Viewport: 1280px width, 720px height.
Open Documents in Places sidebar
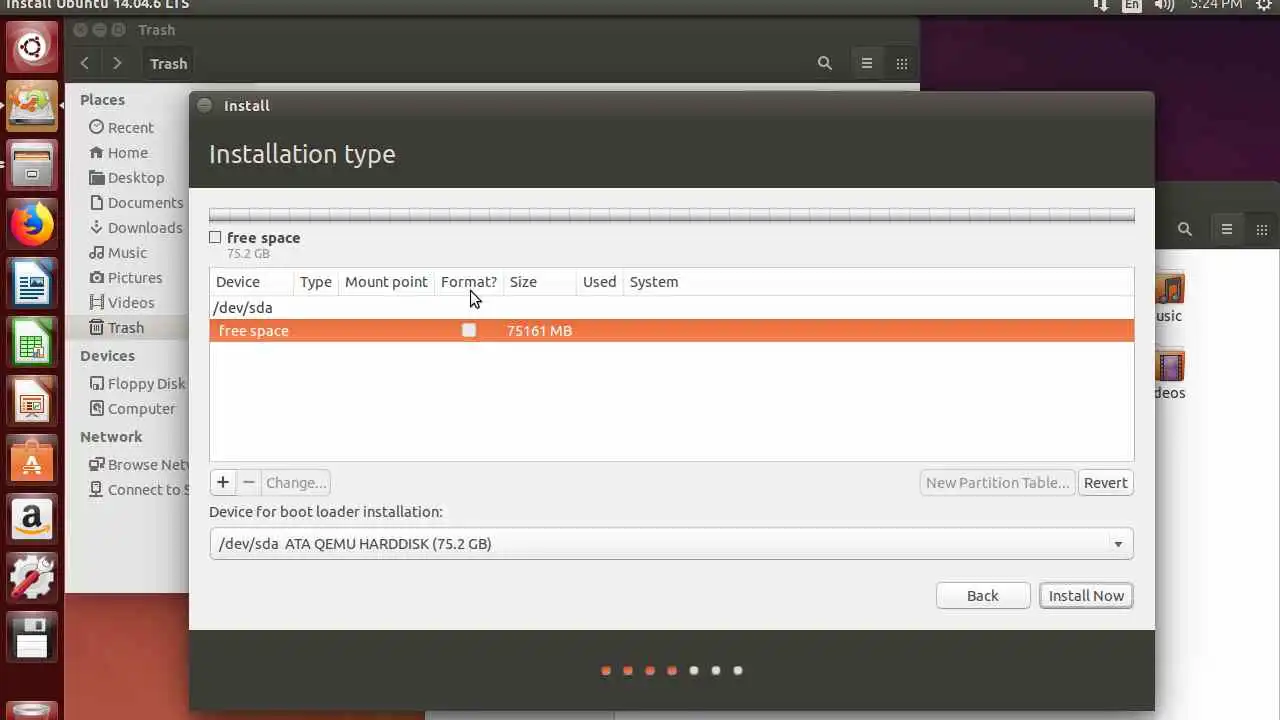pyautogui.click(x=135, y=202)
